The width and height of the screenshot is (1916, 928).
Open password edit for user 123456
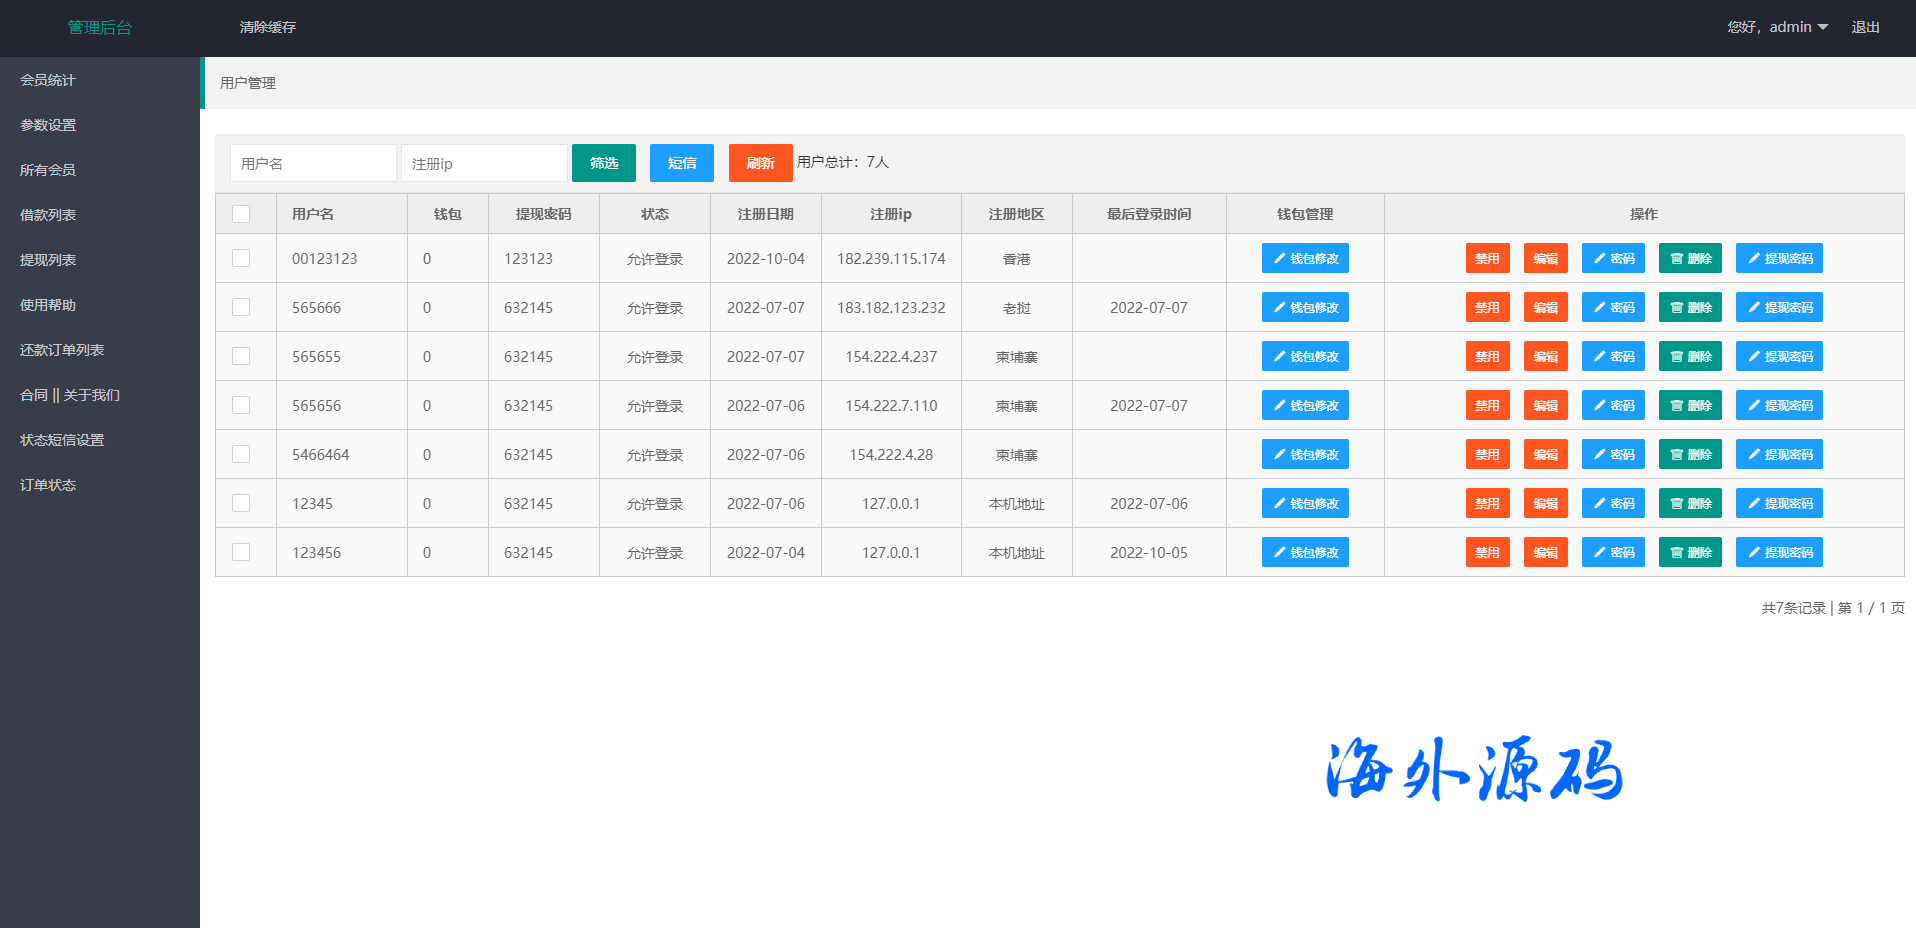point(1612,552)
